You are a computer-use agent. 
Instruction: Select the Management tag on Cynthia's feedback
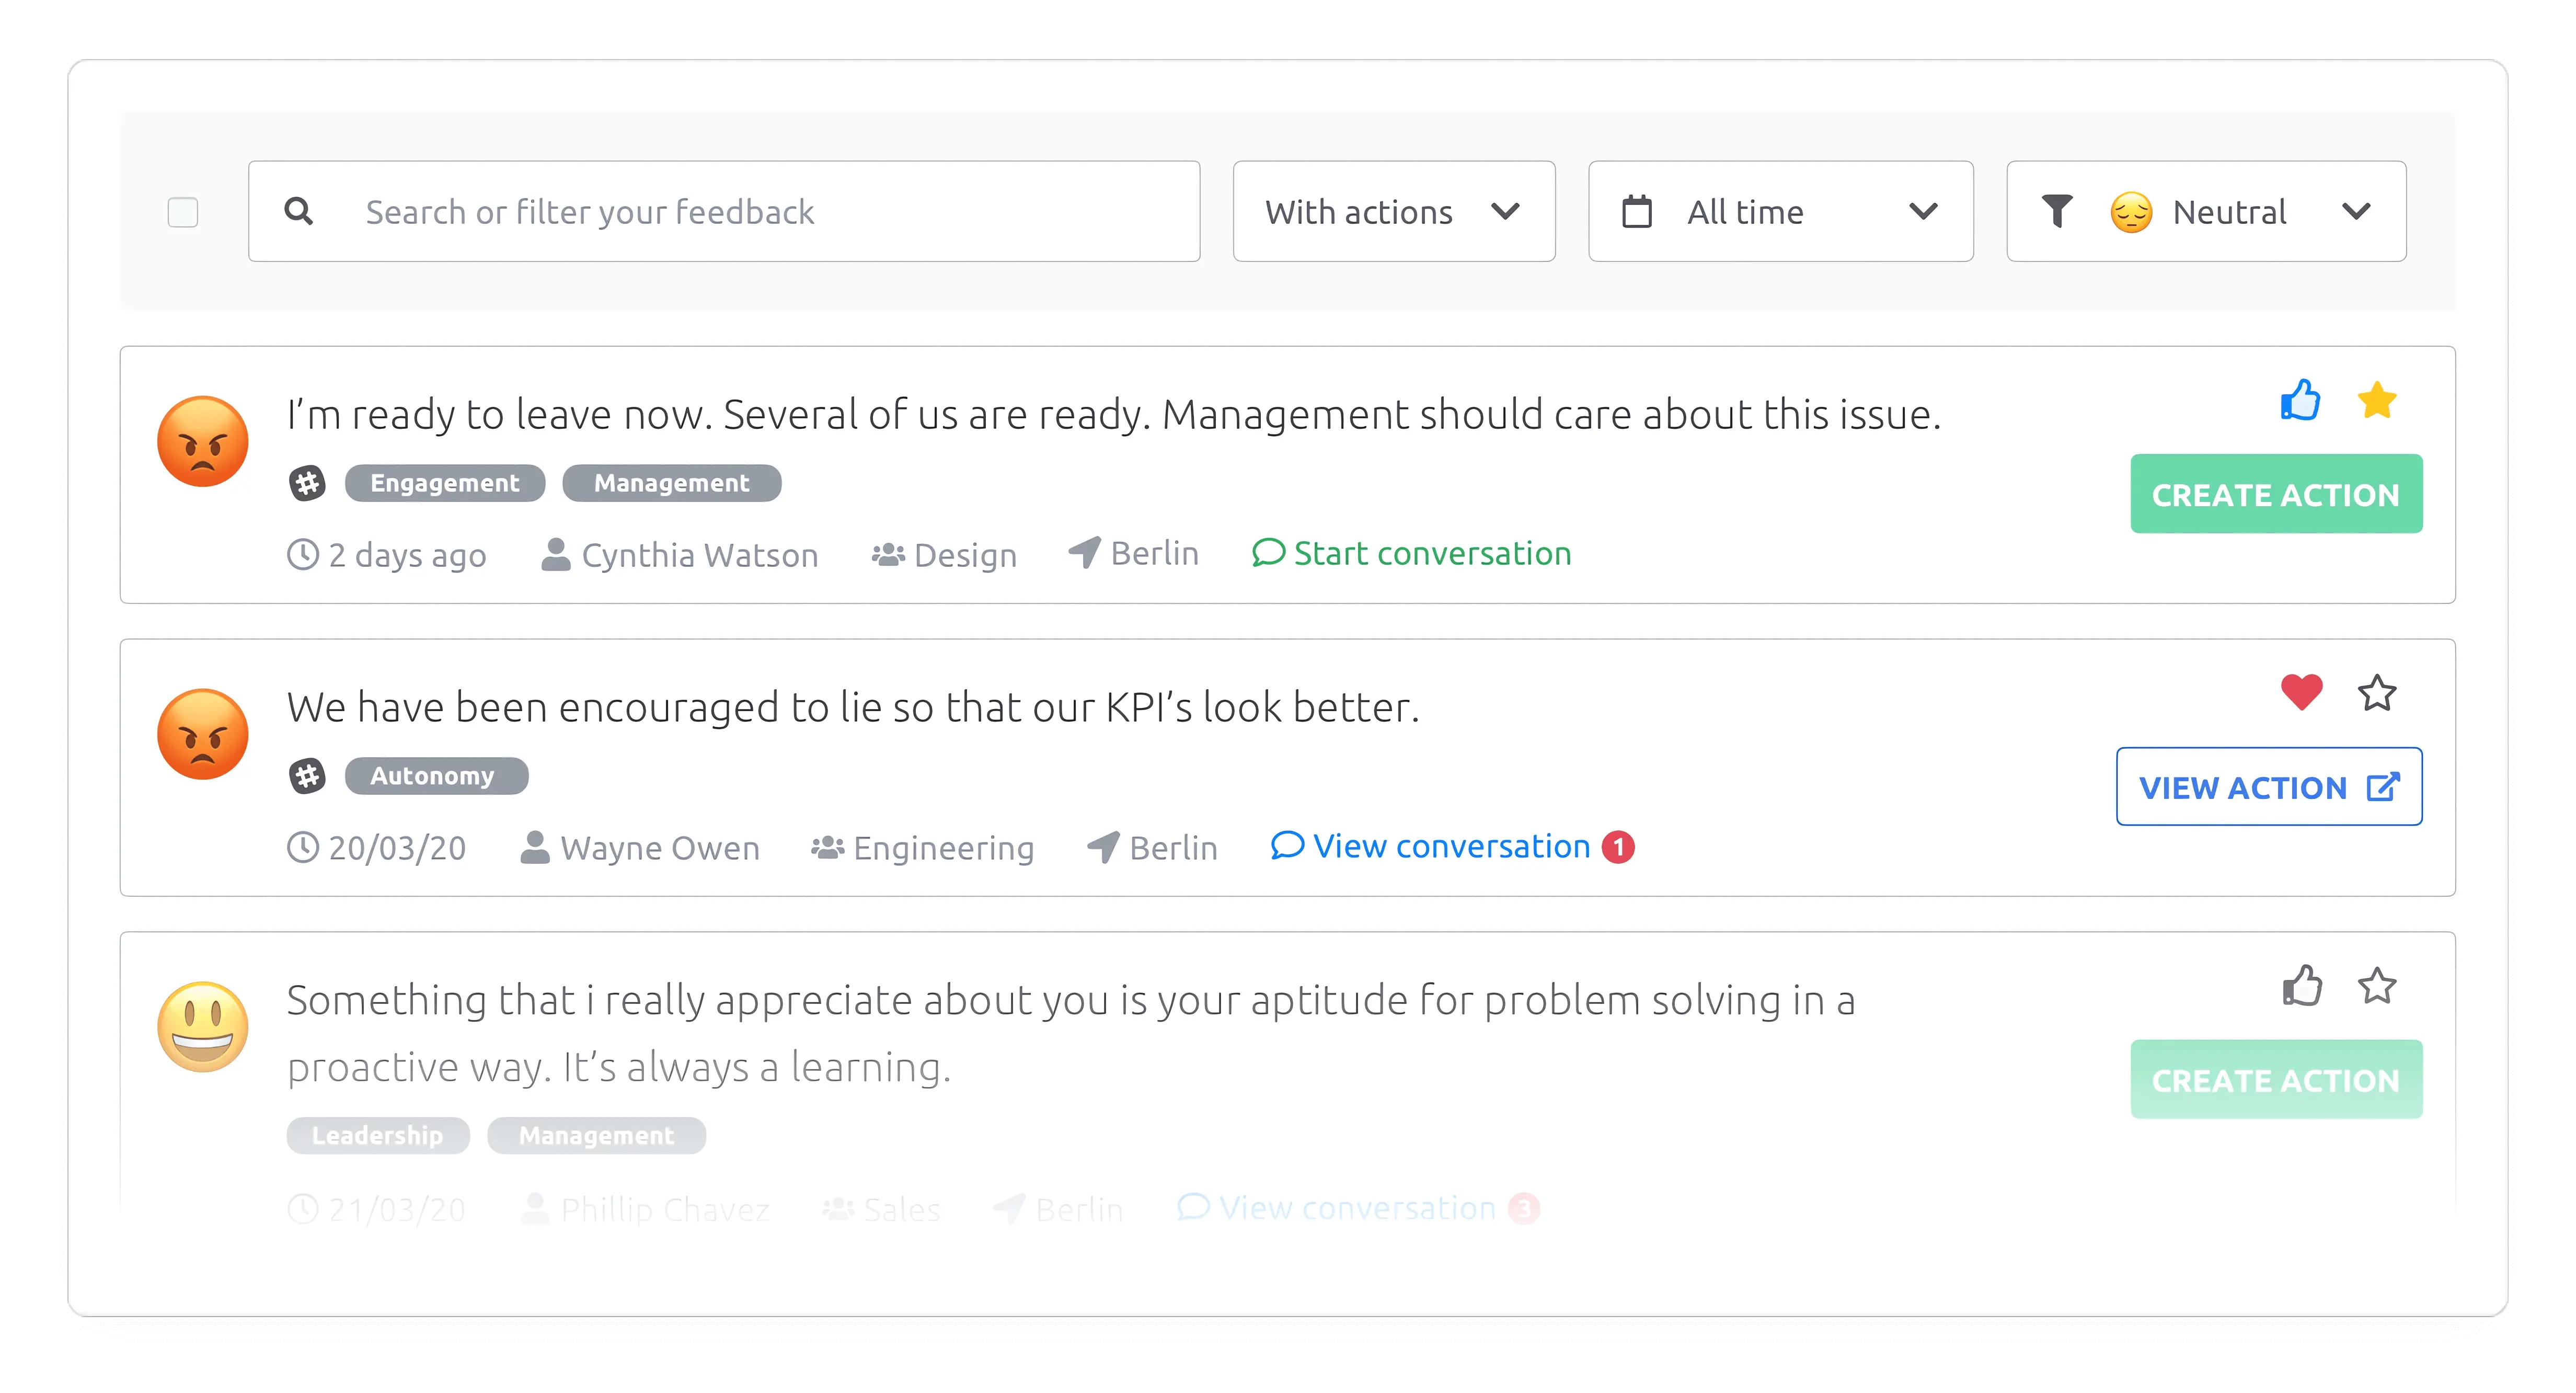[671, 483]
